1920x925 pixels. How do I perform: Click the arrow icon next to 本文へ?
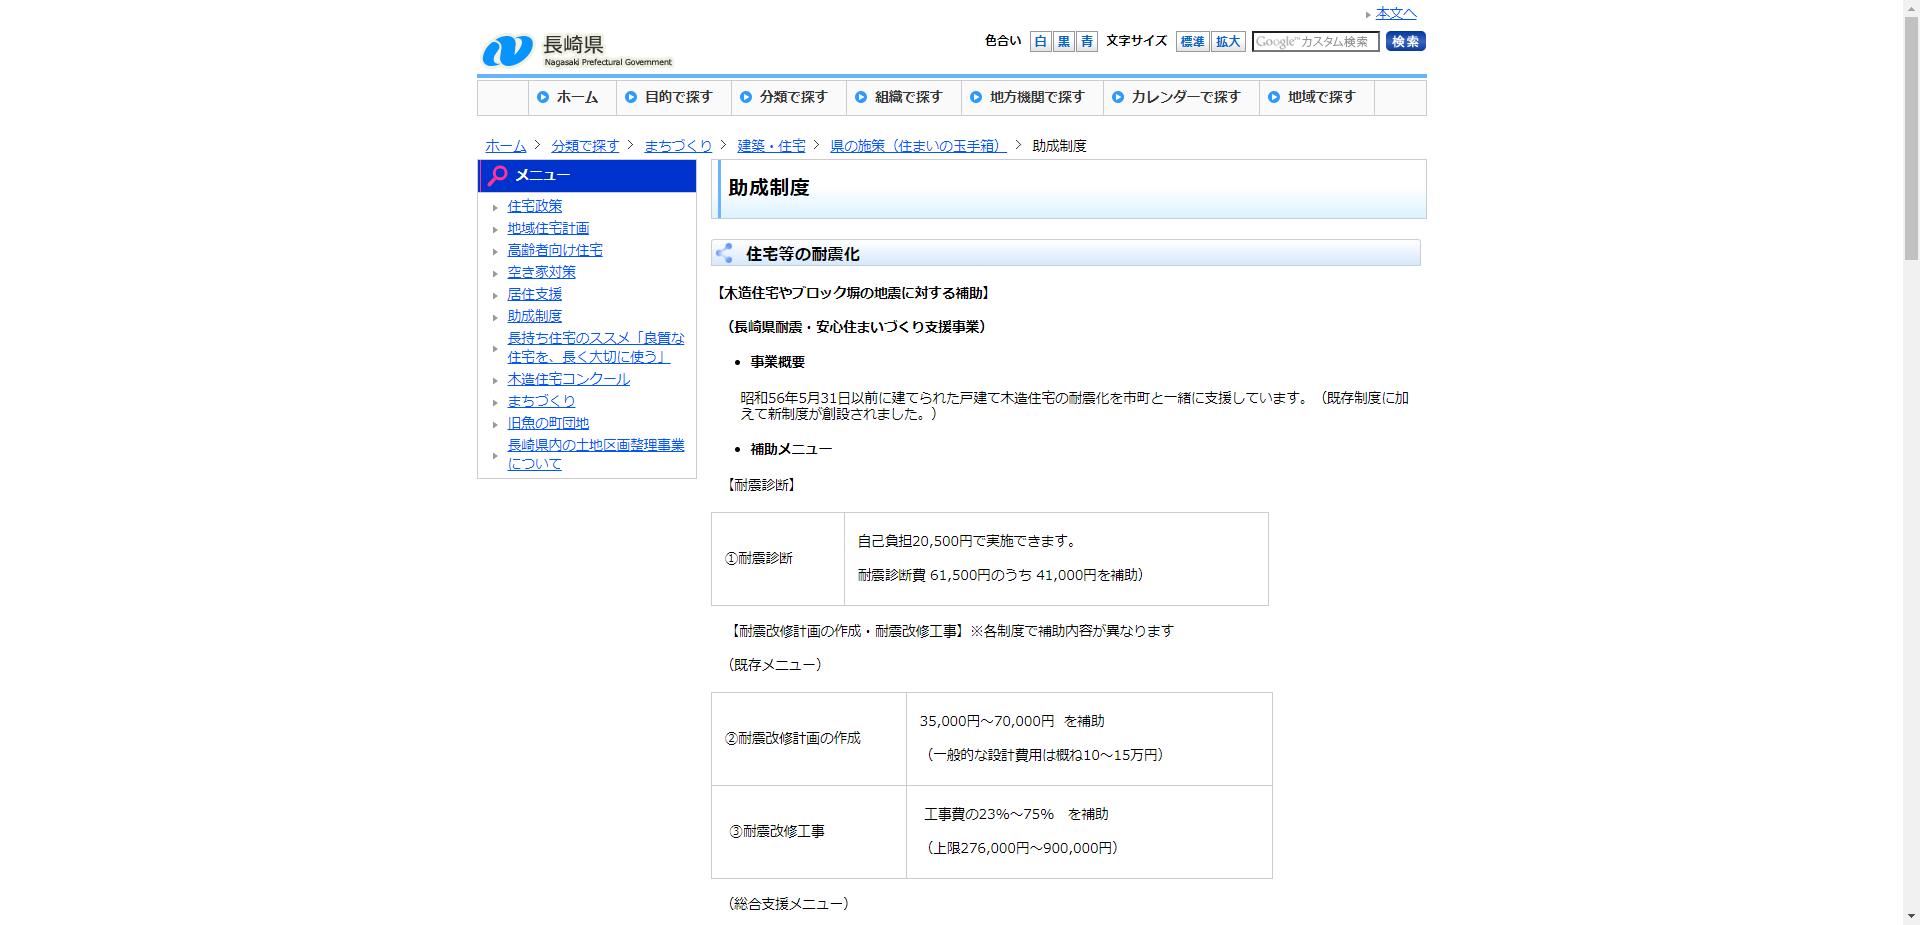point(1370,14)
